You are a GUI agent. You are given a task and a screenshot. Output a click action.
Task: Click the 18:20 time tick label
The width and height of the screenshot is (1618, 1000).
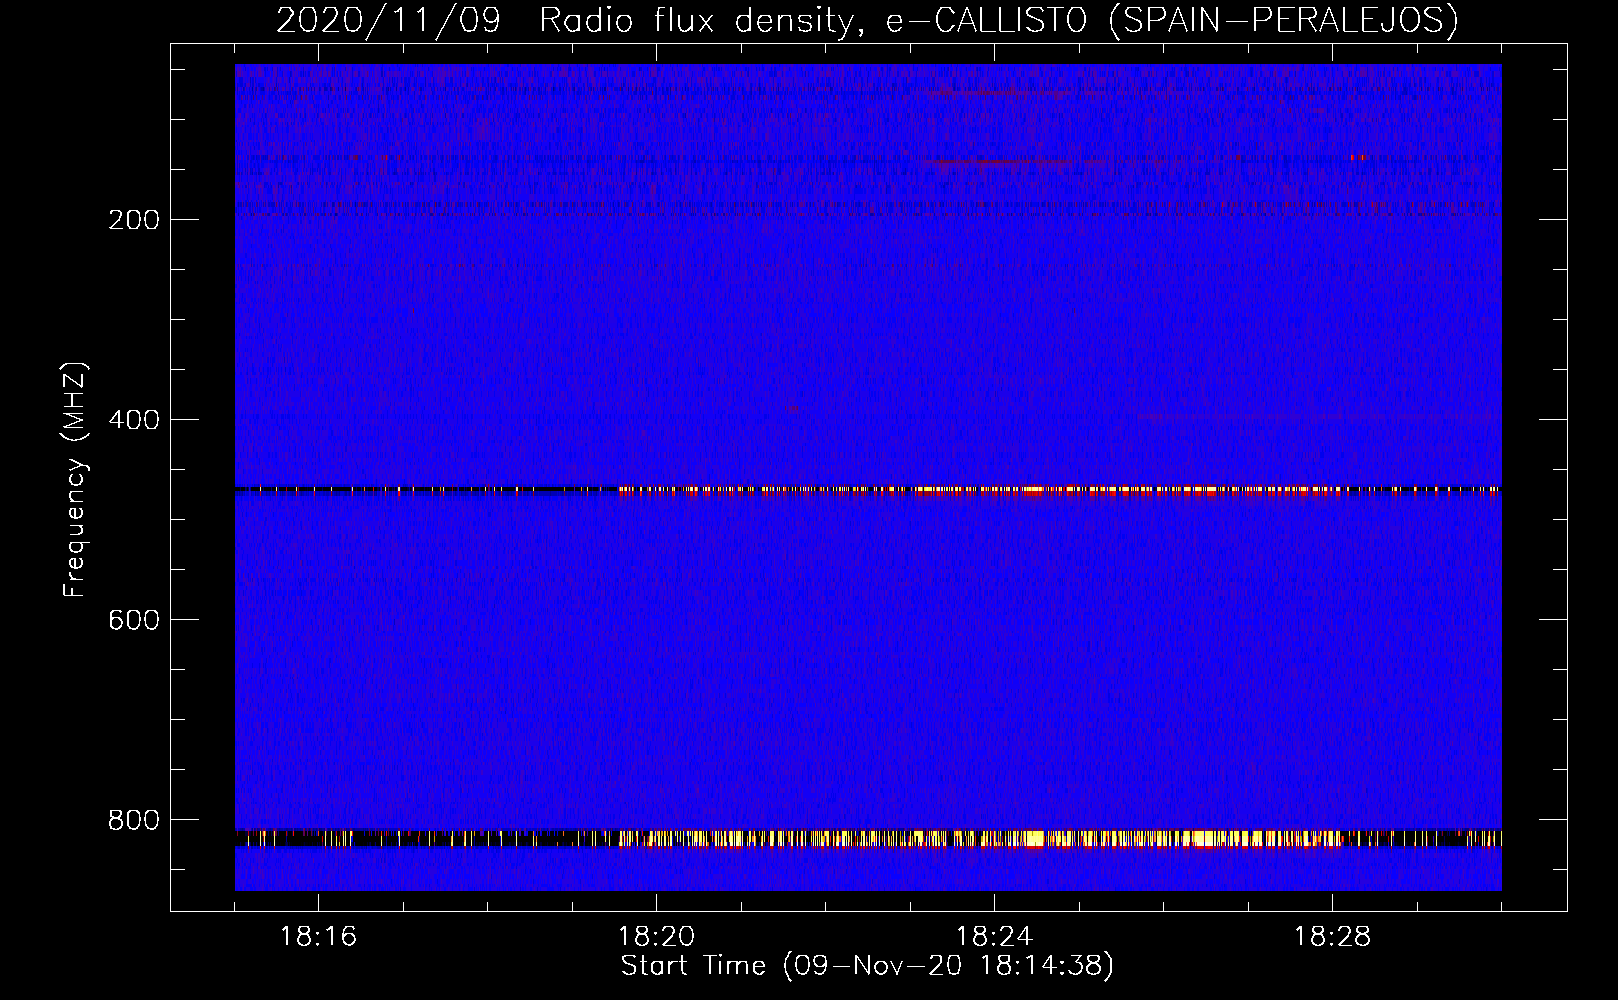pyautogui.click(x=656, y=937)
